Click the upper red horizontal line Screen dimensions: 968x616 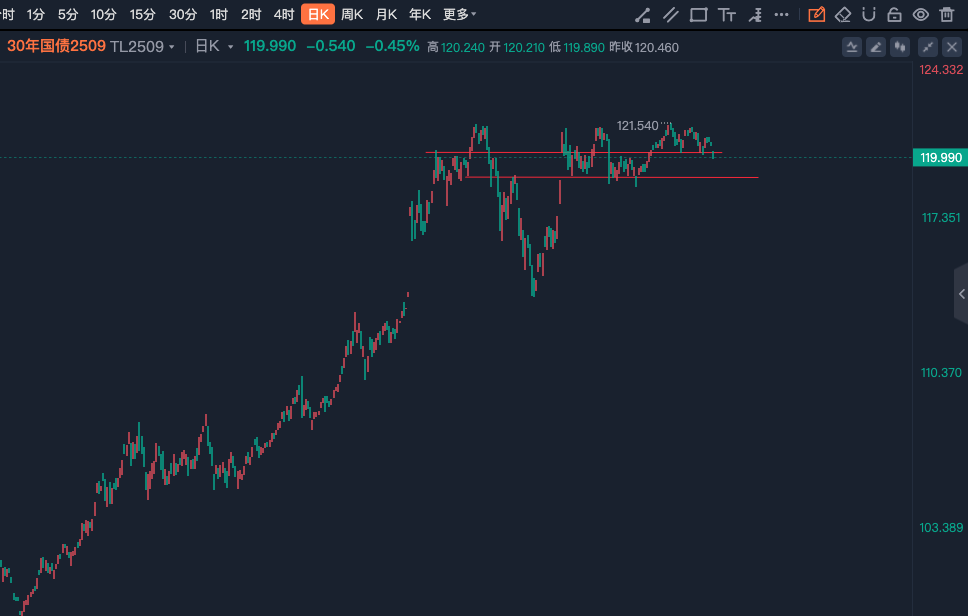pos(574,152)
